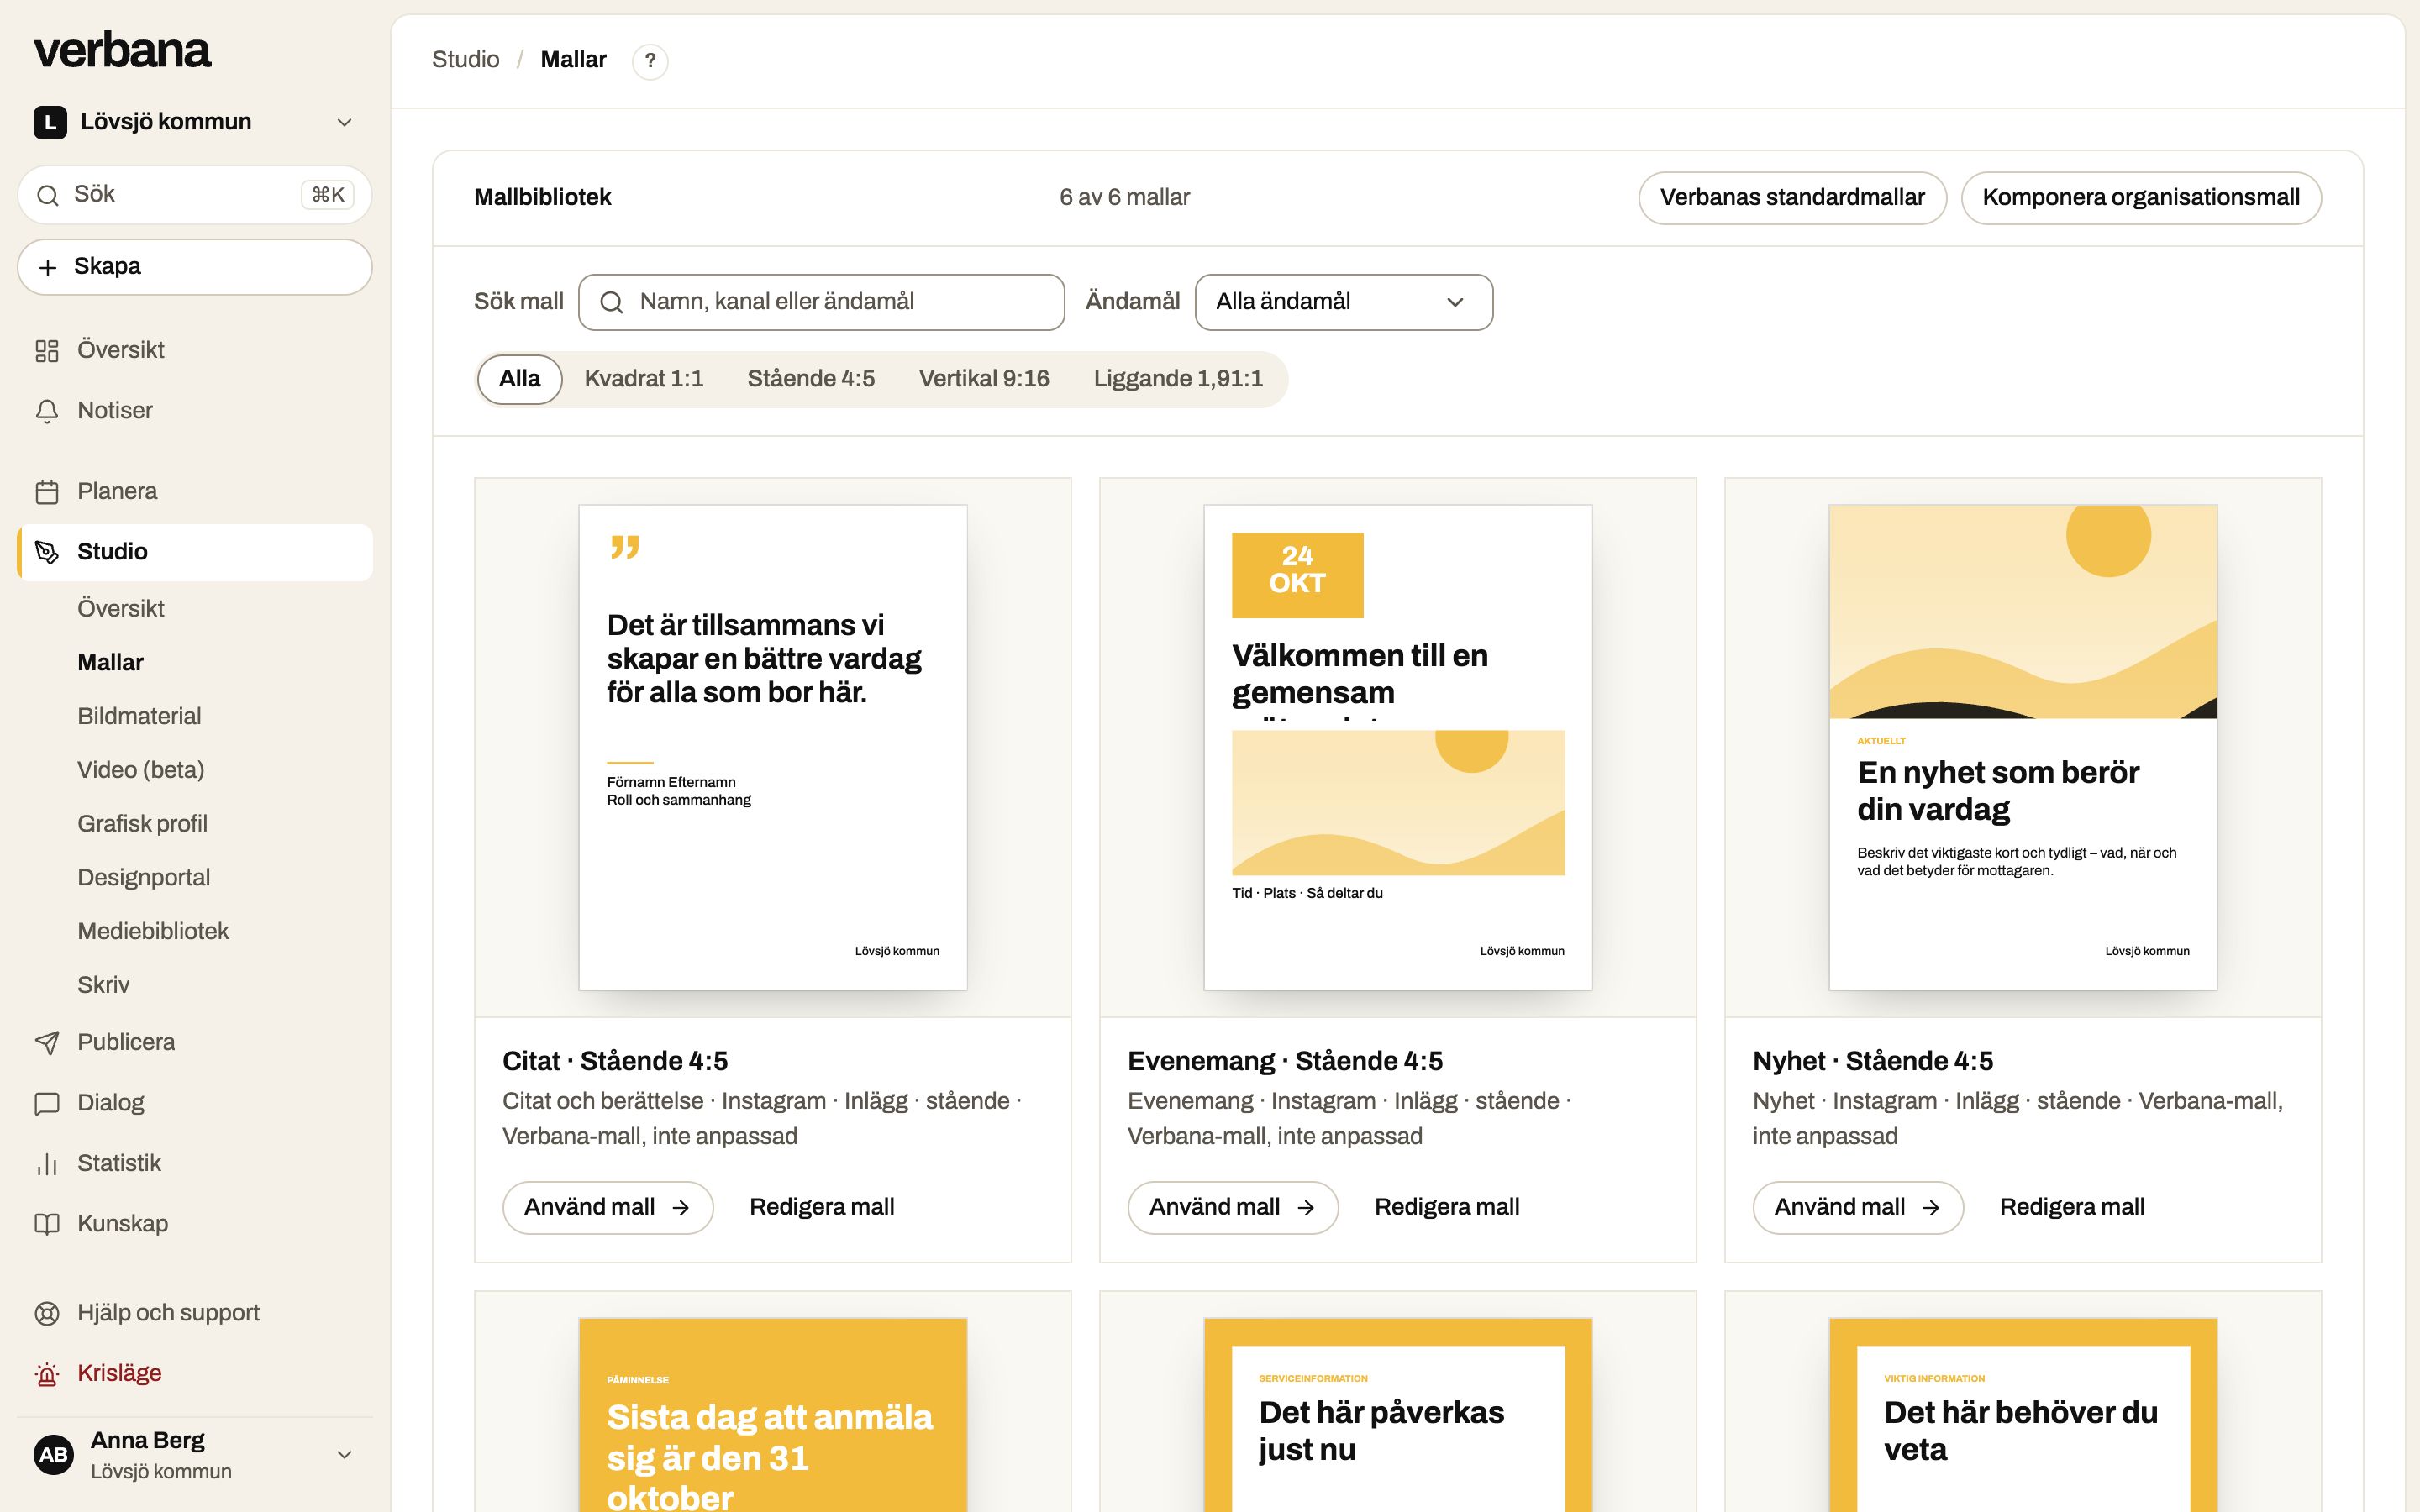Edit the Evenemang template via Redigera mall
Viewport: 2420px width, 1512px height.
point(1446,1208)
